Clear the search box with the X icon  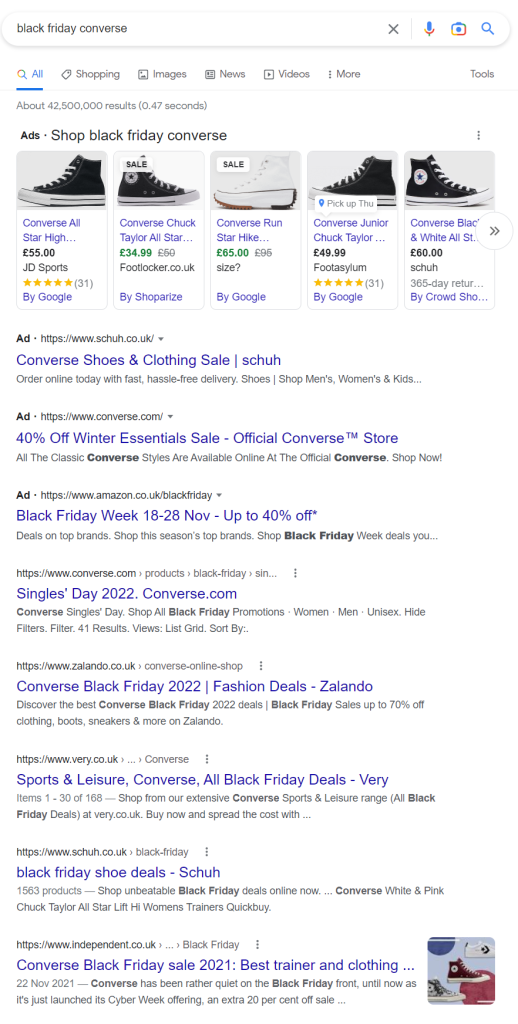coord(393,29)
